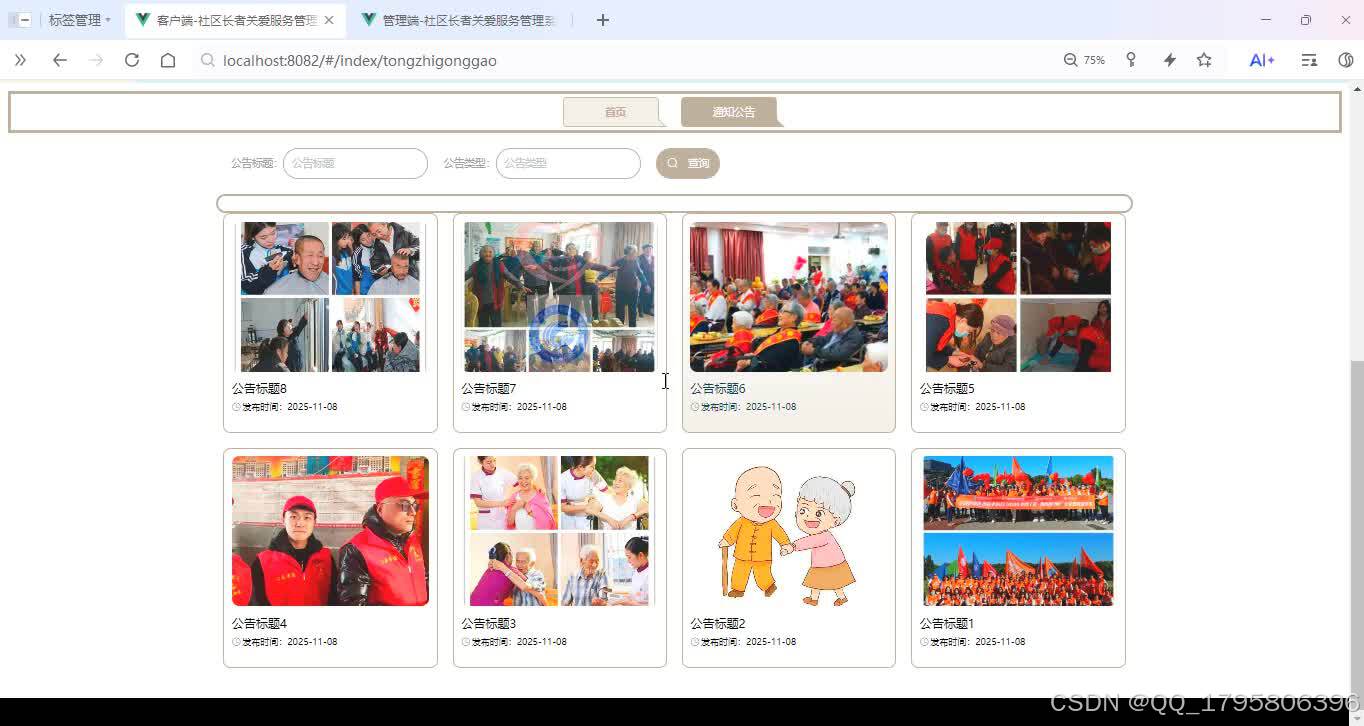
Task: Close the 客户端 tab
Action: 329,20
